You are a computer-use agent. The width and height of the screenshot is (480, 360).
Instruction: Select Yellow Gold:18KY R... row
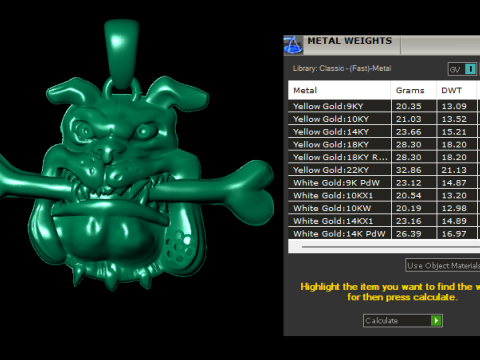coord(384,157)
